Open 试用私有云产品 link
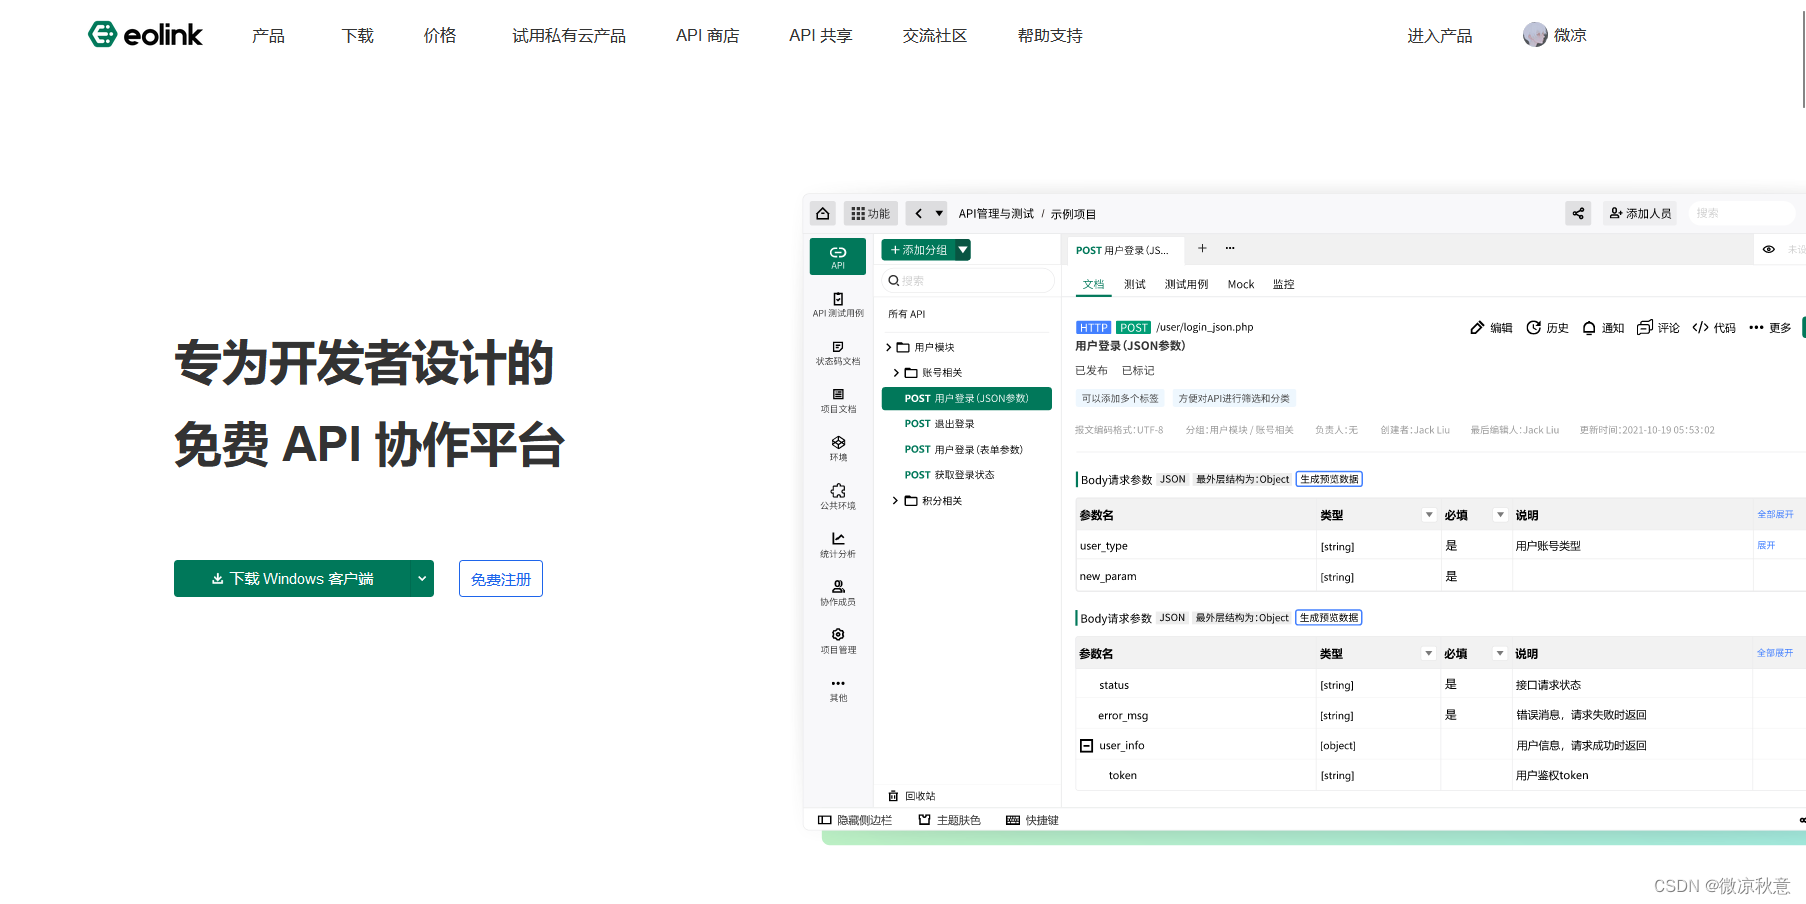 (x=569, y=36)
